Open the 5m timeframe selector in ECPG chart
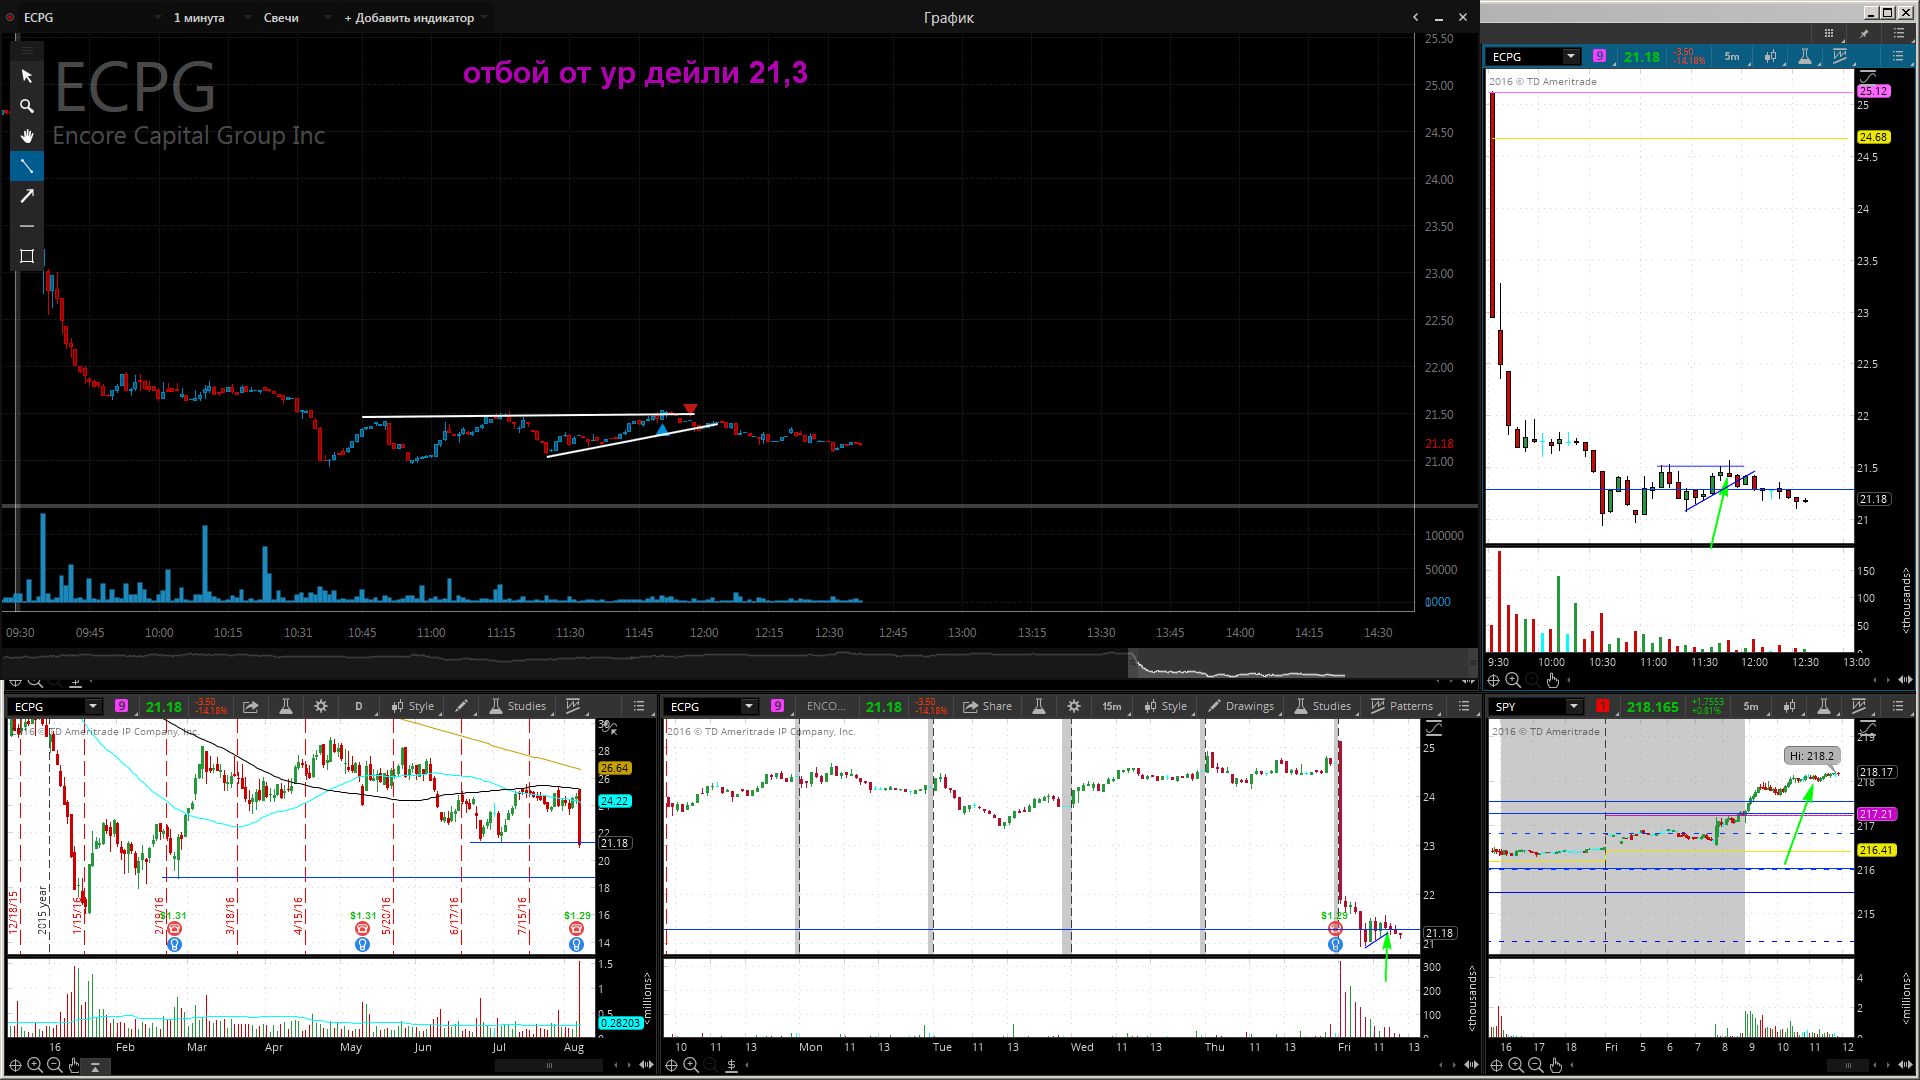 (x=1732, y=57)
